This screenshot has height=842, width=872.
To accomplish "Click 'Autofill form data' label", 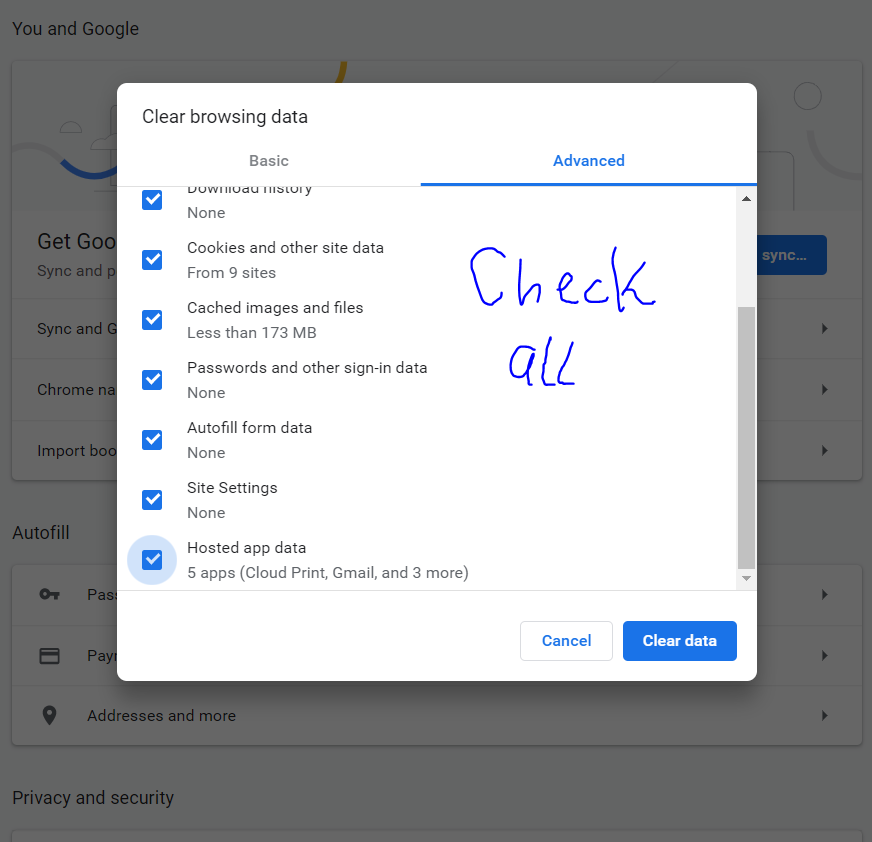I will click(249, 428).
